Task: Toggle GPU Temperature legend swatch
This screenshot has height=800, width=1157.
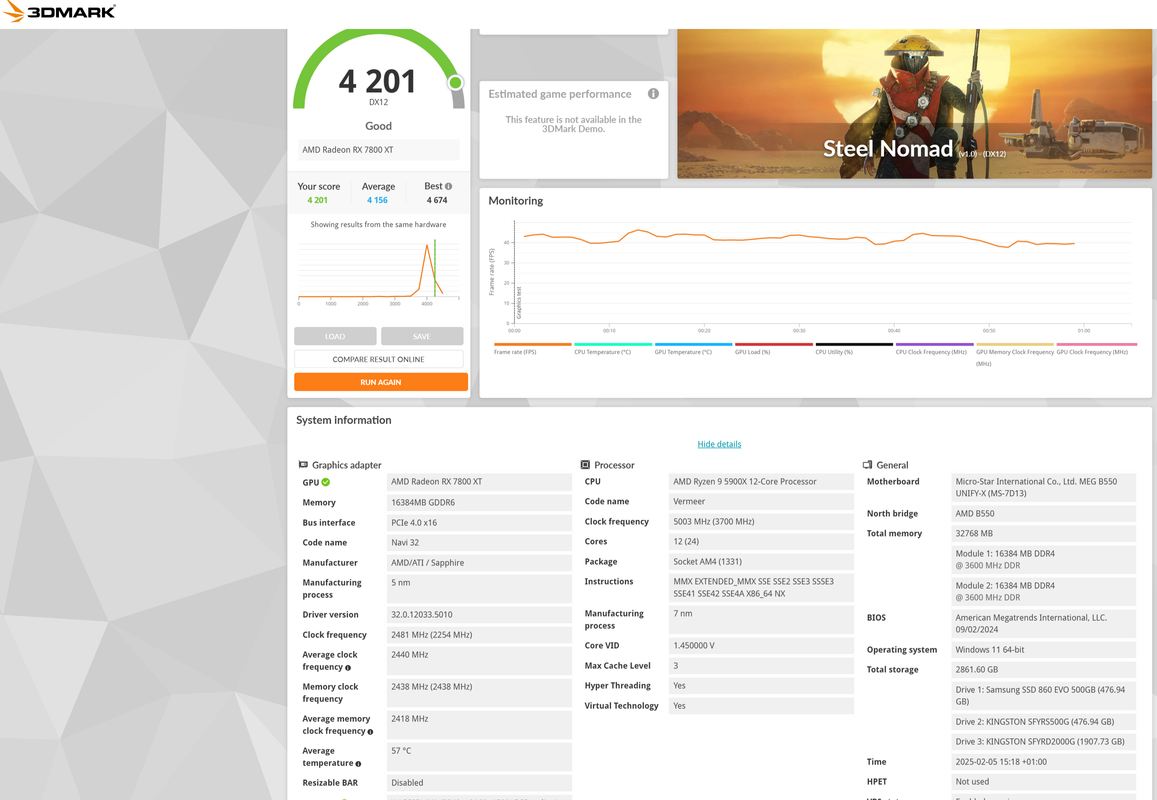Action: [694, 345]
